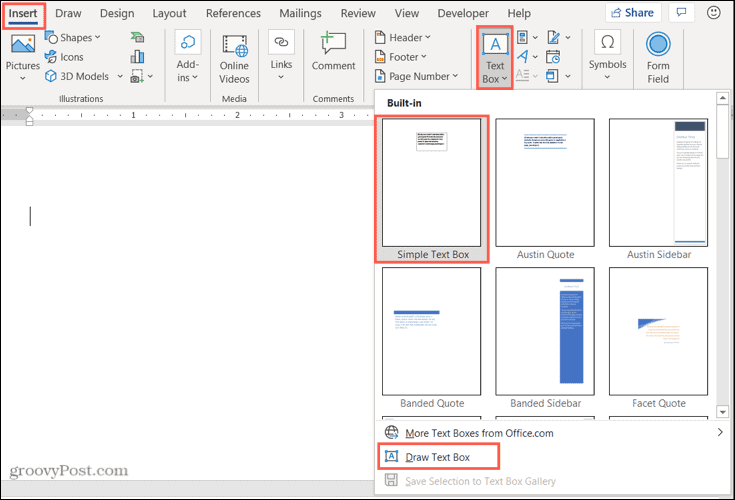Viewport: 735px width, 500px height.
Task: Insert a 3D Models object
Action: [x=77, y=76]
